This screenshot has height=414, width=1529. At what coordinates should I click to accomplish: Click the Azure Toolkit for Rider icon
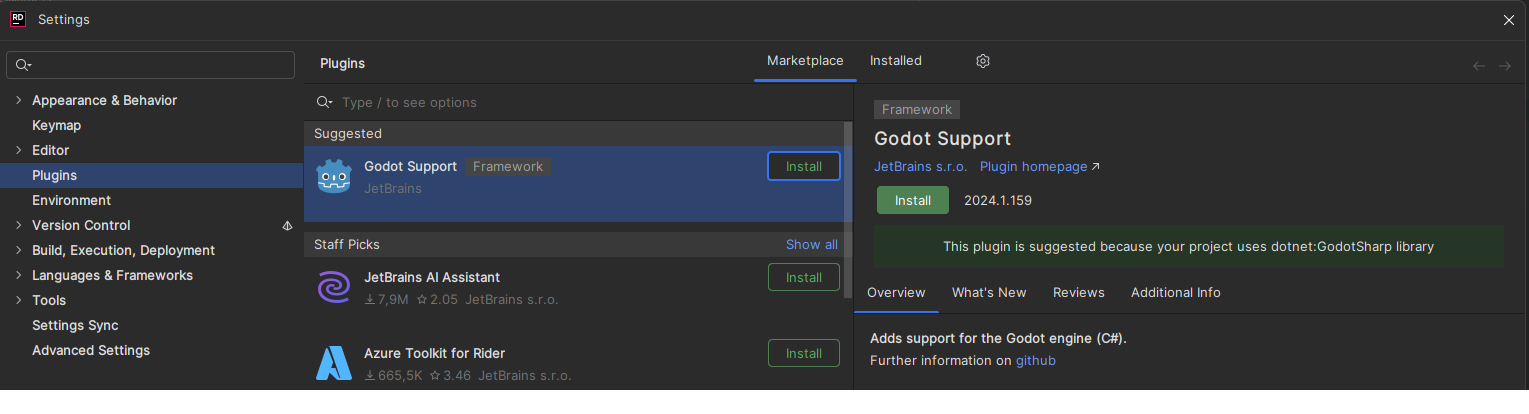[x=334, y=363]
